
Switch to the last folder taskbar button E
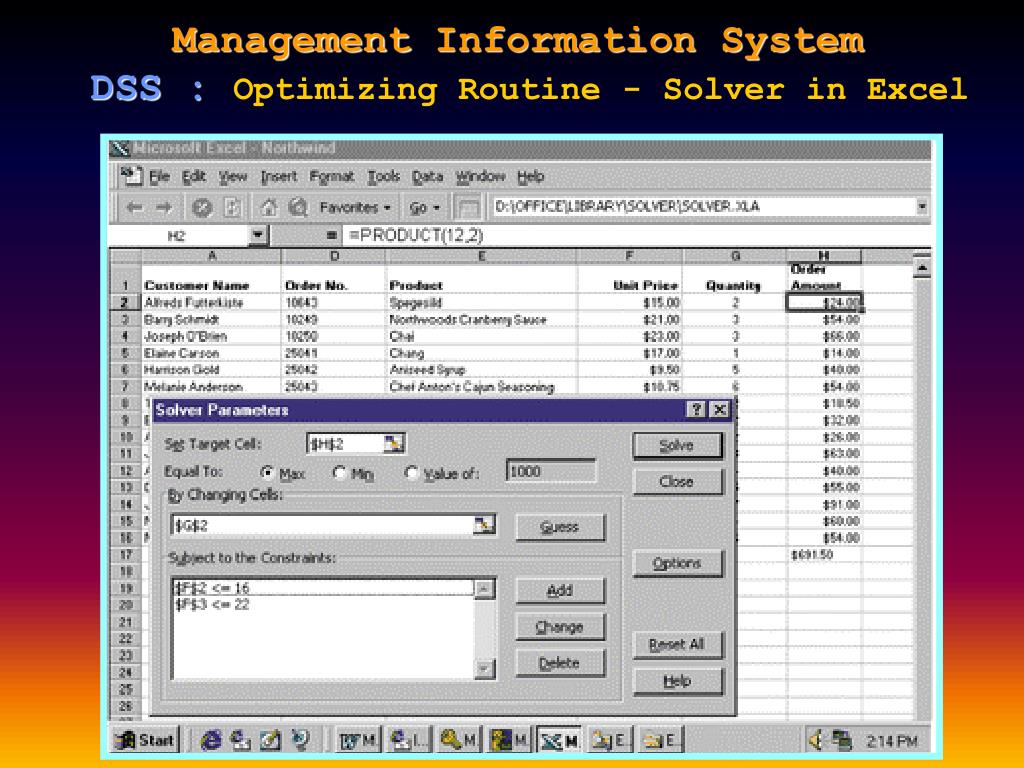pos(660,740)
